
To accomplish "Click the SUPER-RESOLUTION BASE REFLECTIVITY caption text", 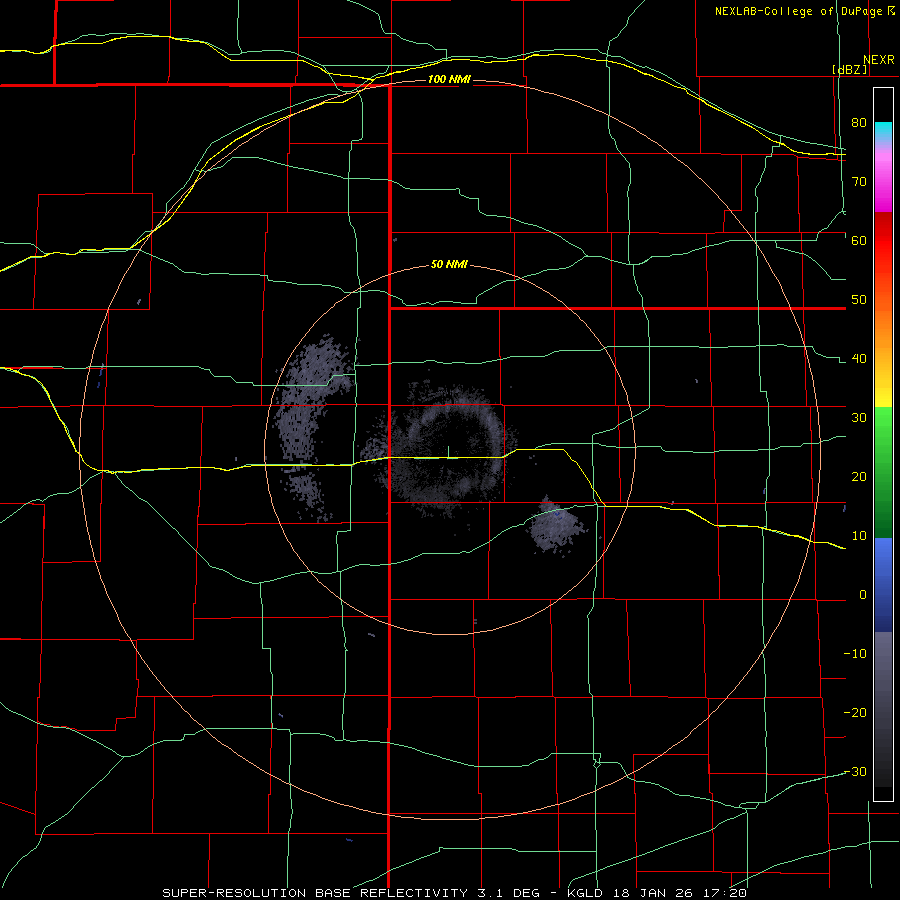I will click(315, 893).
